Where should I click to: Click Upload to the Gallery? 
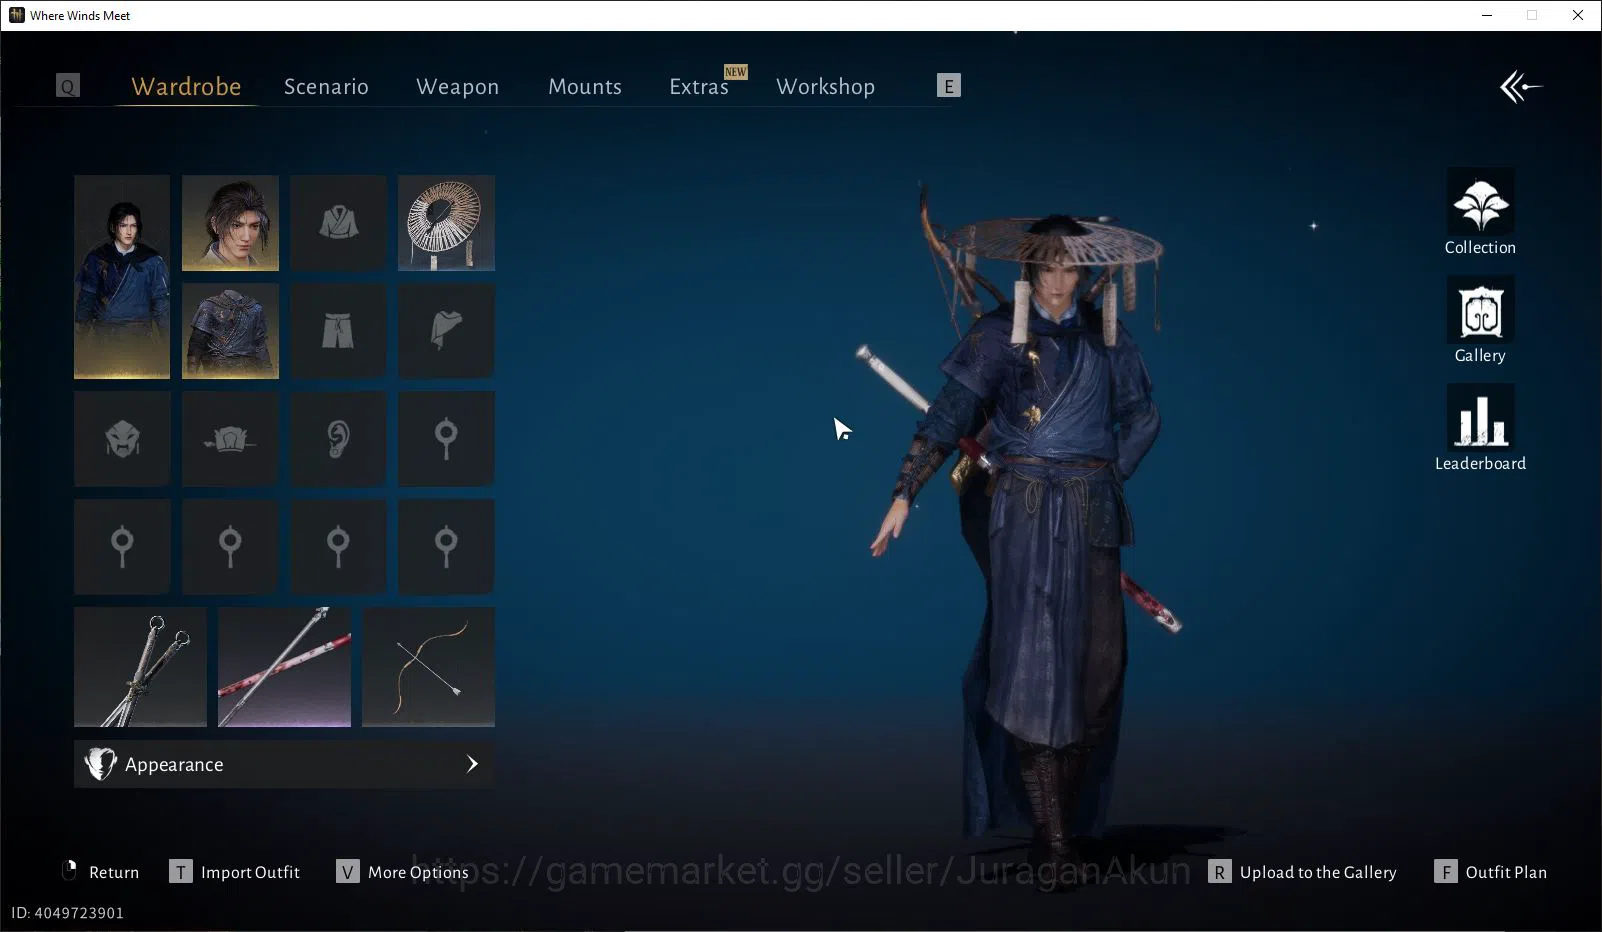(1303, 872)
